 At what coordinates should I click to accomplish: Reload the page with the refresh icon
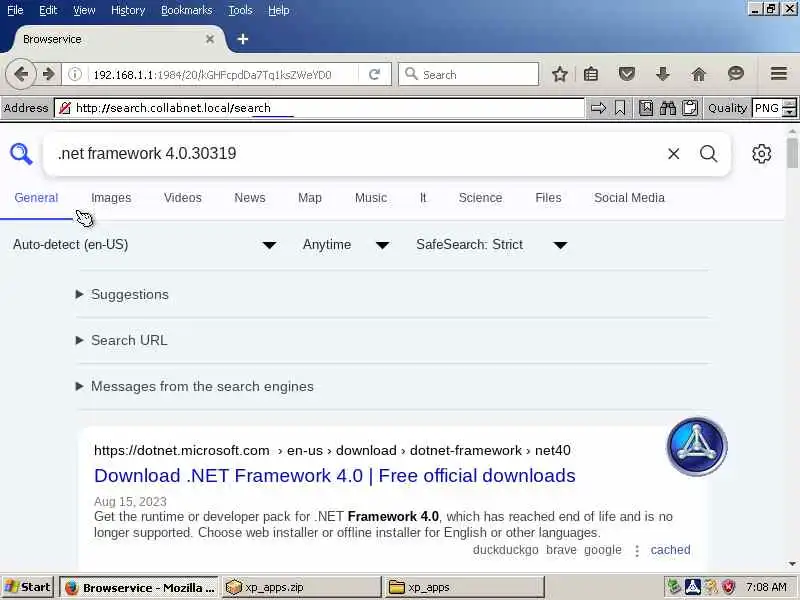(x=374, y=74)
